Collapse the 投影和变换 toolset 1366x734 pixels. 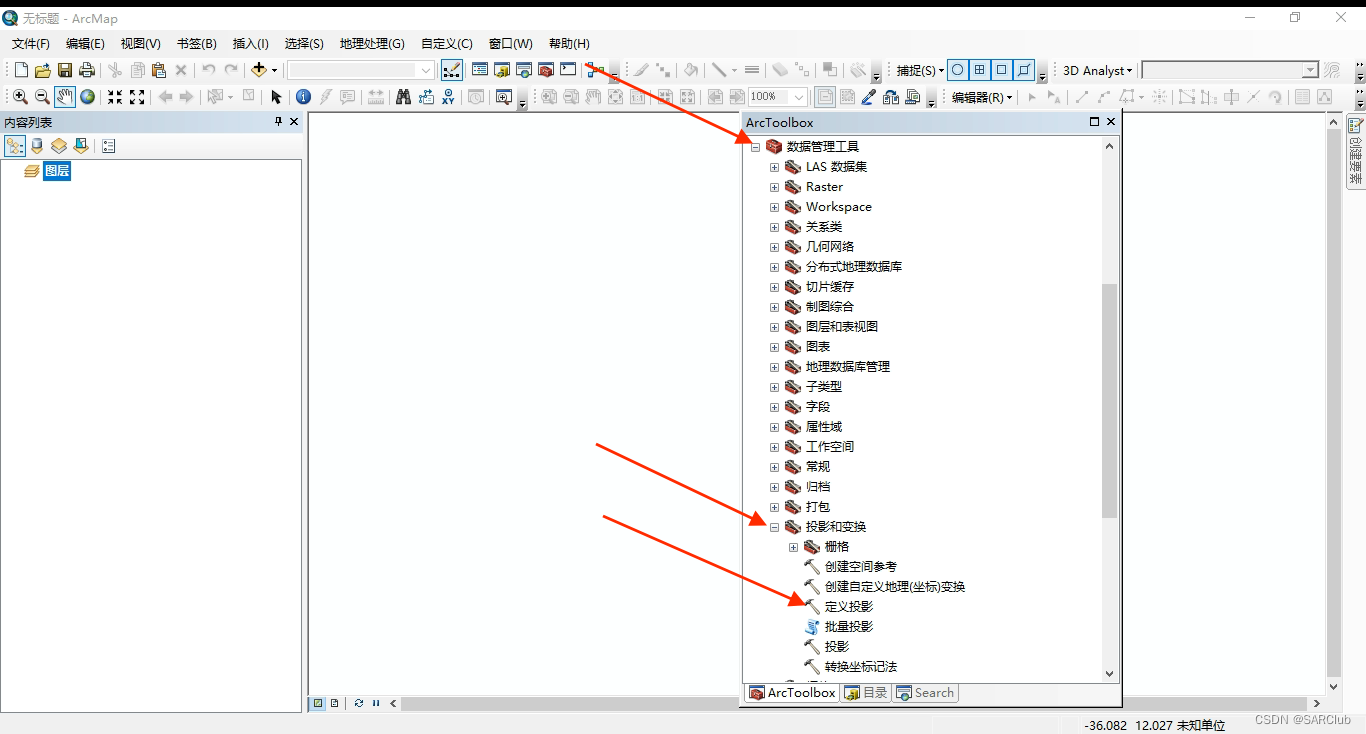(x=773, y=527)
